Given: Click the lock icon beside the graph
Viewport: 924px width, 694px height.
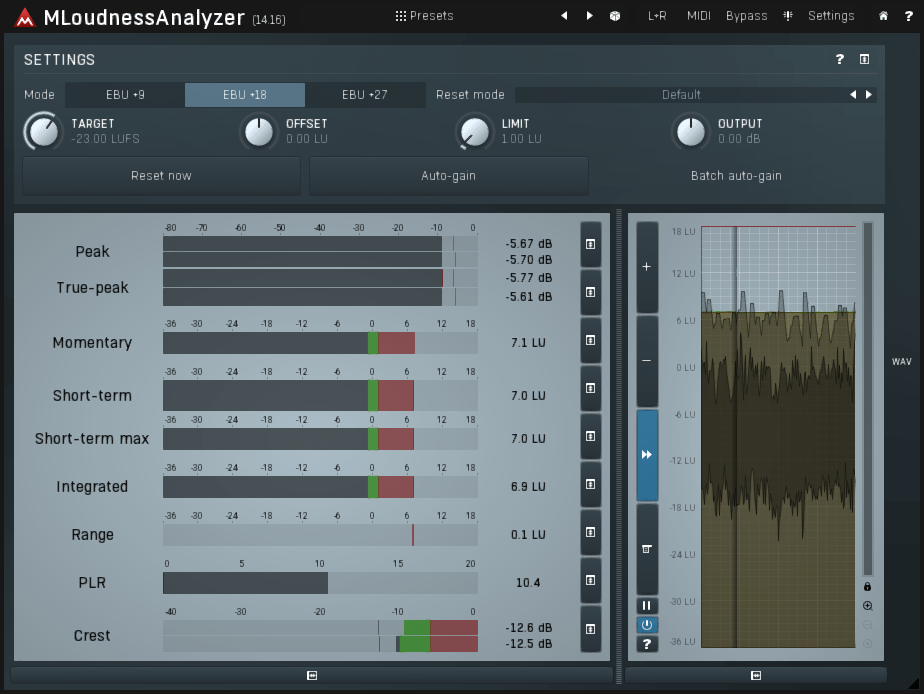Looking at the screenshot, I should [867, 587].
